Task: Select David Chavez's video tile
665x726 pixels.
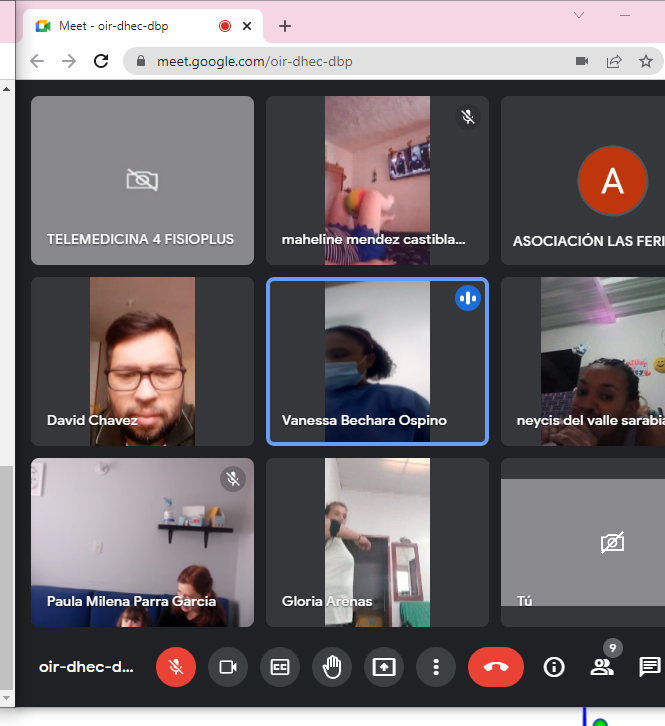Action: pos(142,361)
